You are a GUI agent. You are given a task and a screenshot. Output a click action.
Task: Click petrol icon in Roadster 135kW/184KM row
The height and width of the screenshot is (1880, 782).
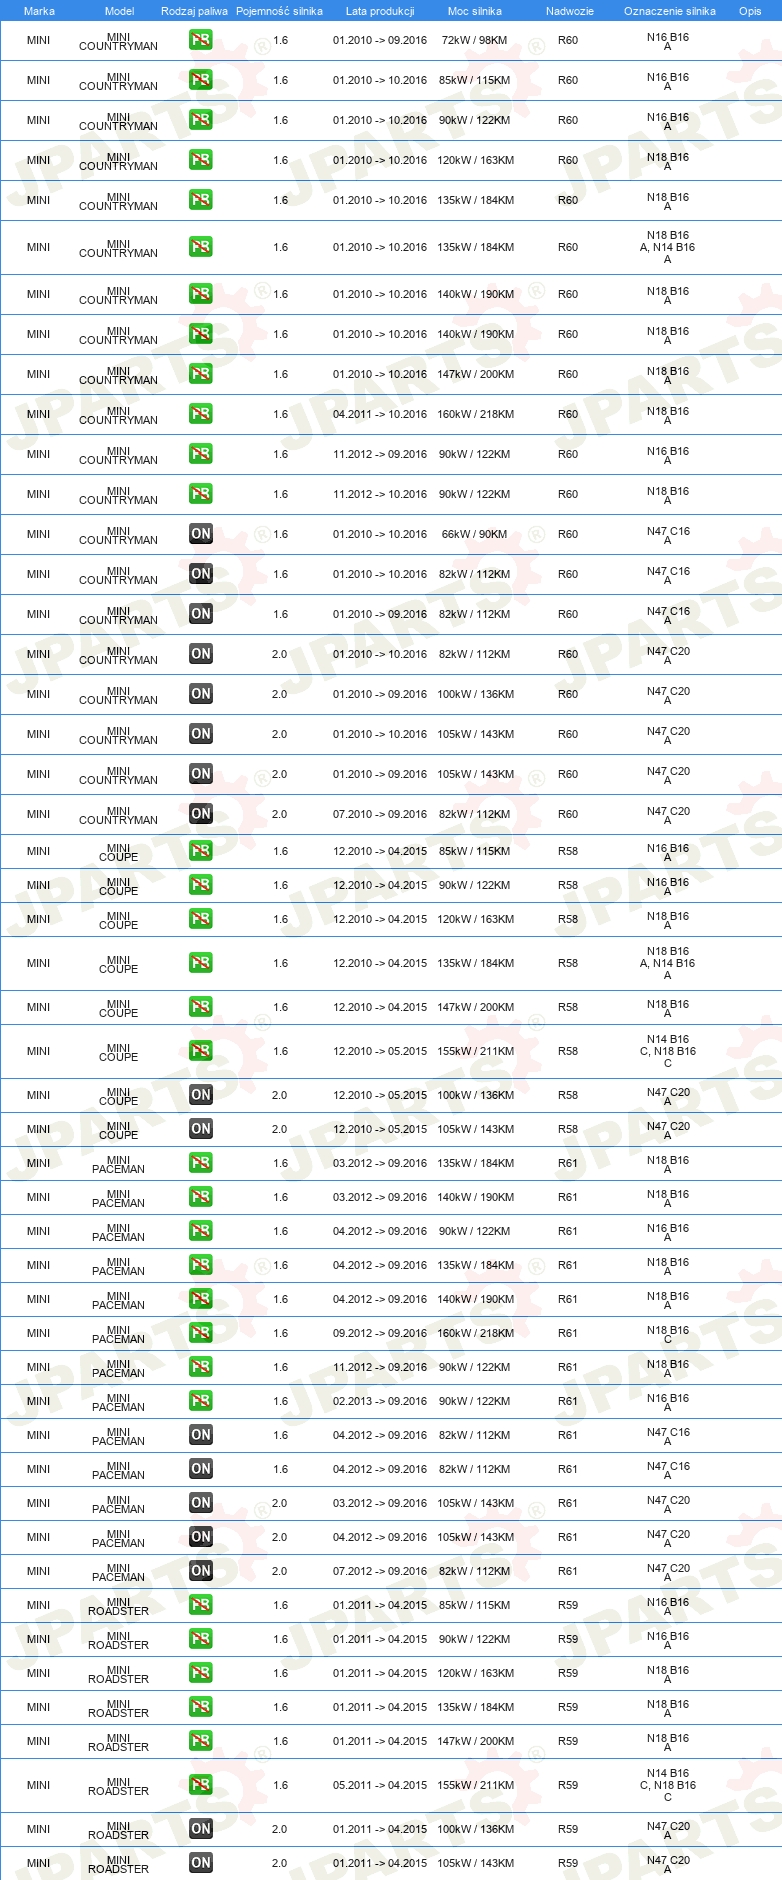tap(201, 1707)
